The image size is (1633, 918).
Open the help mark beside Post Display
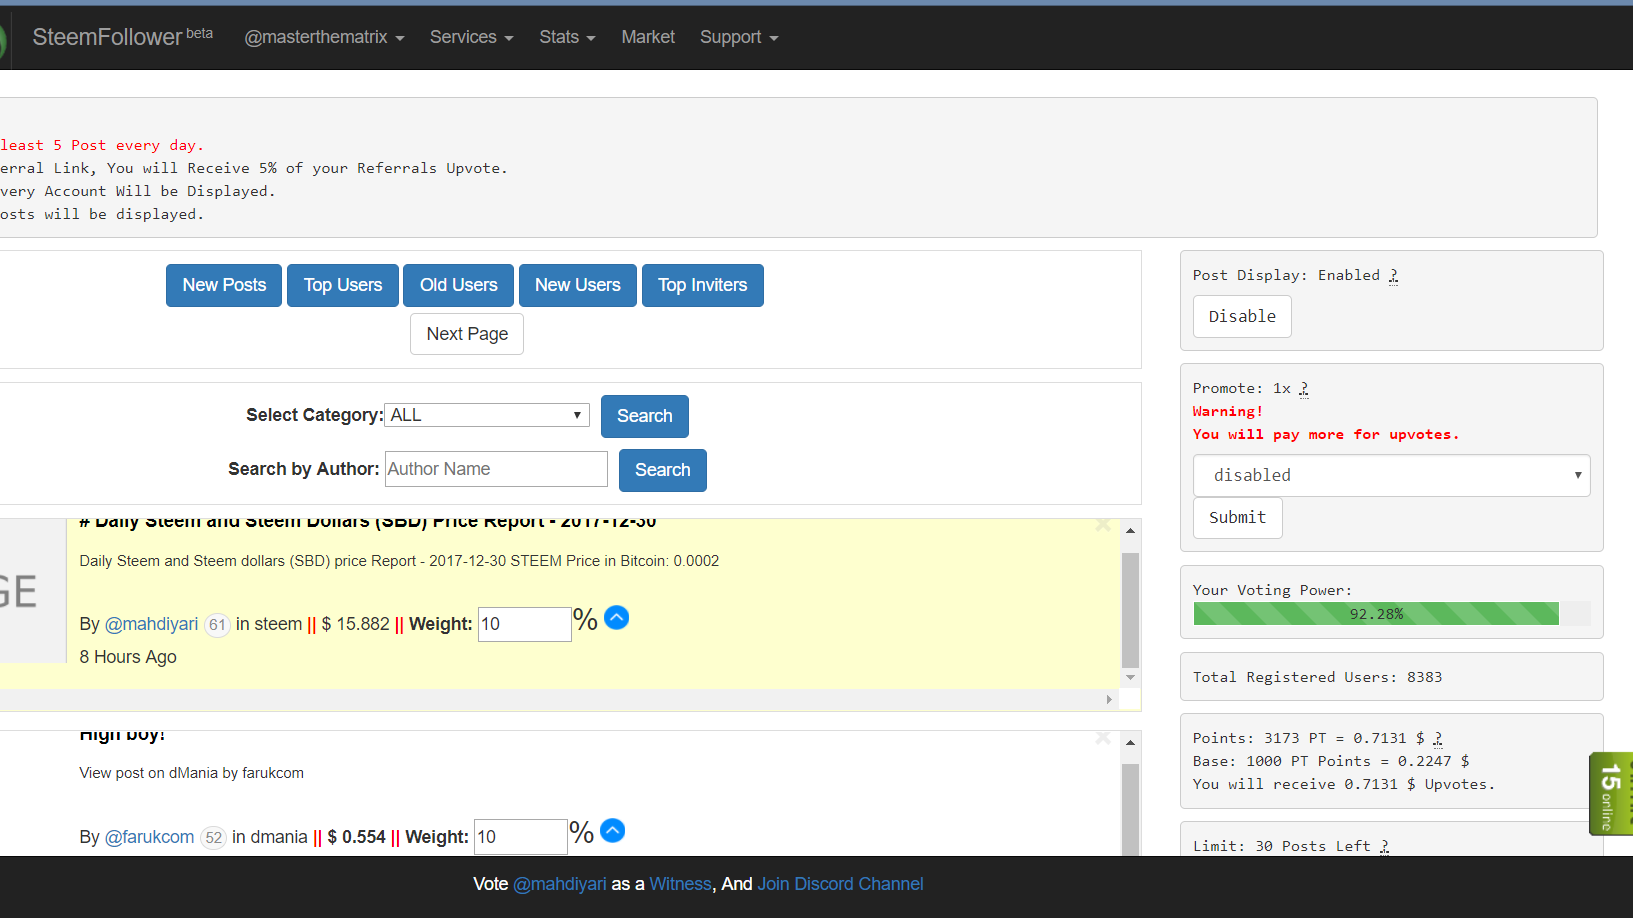pos(1393,275)
